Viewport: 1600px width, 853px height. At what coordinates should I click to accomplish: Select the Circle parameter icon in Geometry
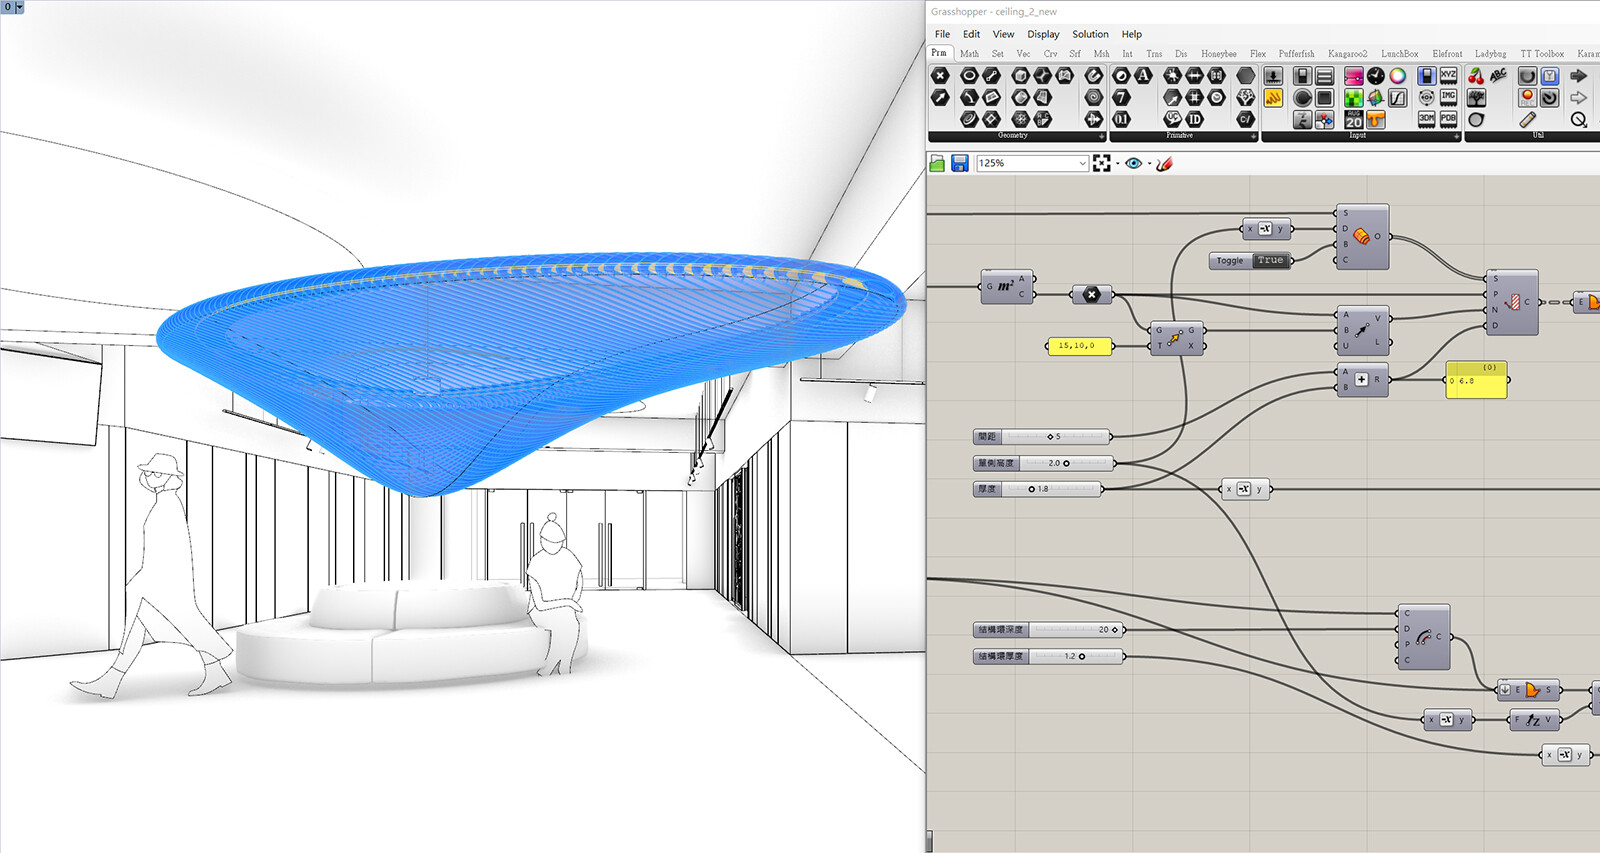969,76
